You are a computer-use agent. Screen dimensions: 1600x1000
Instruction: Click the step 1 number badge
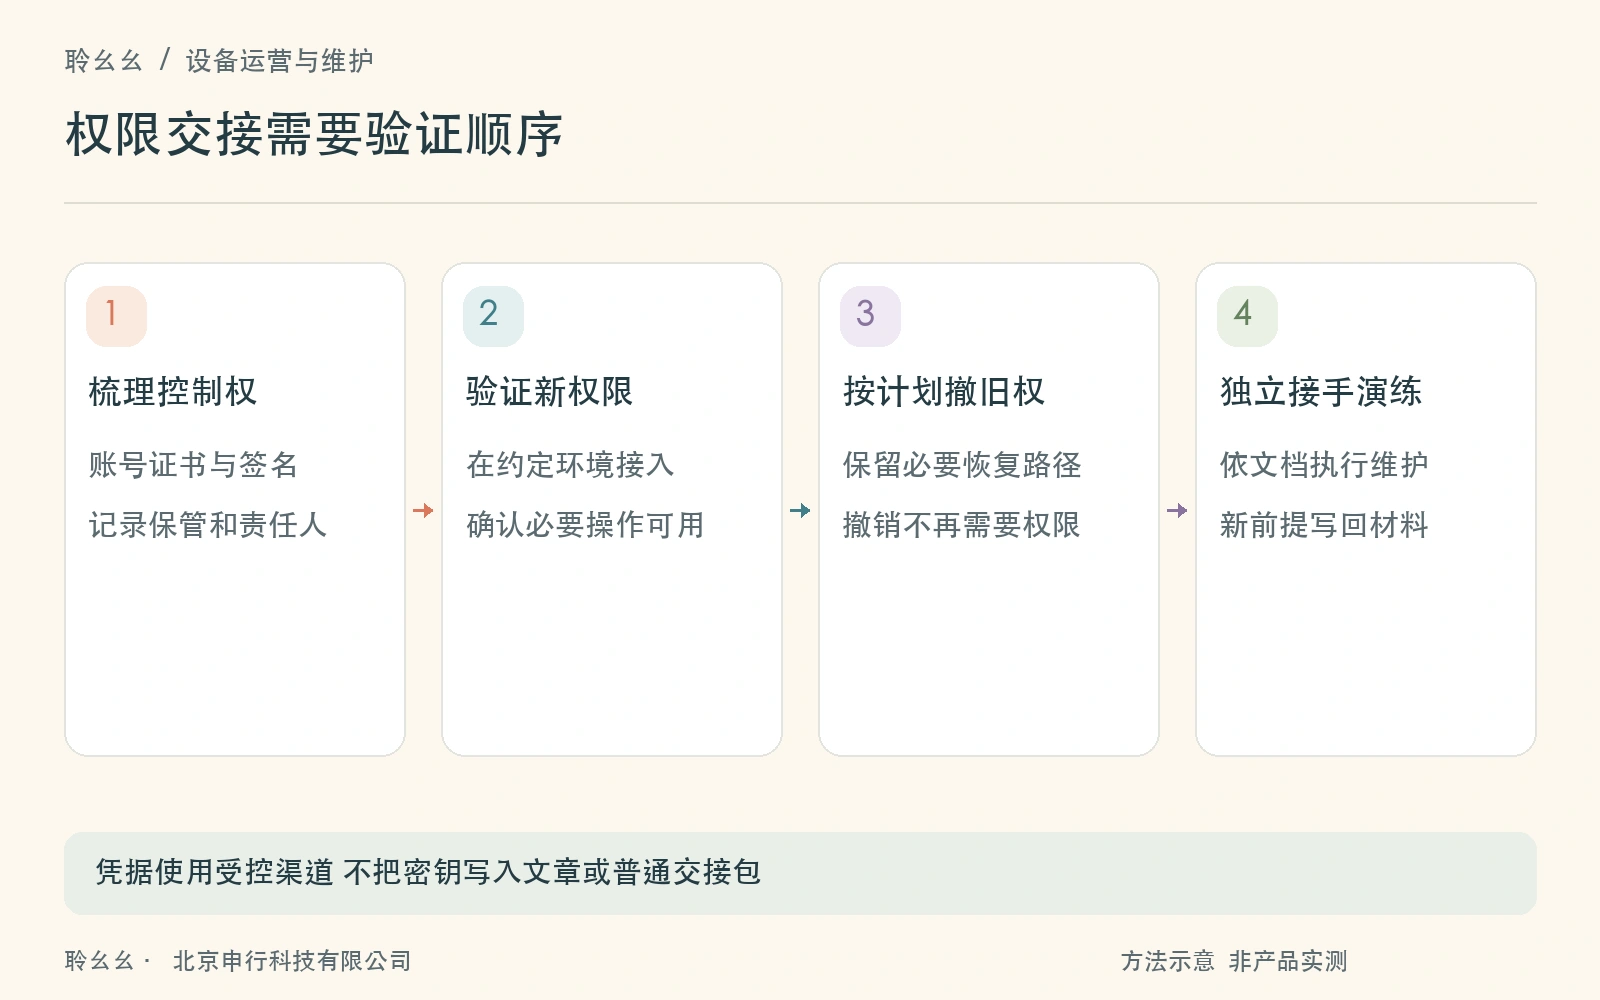116,316
